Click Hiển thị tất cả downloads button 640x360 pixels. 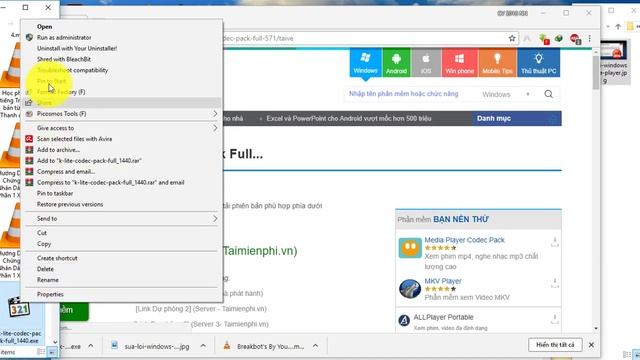(x=555, y=345)
